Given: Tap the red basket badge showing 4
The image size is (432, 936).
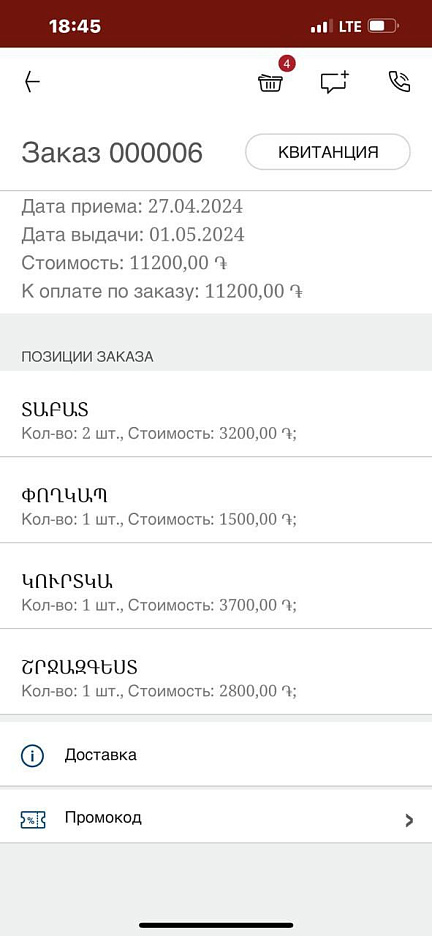Looking at the screenshot, I should 288,63.
